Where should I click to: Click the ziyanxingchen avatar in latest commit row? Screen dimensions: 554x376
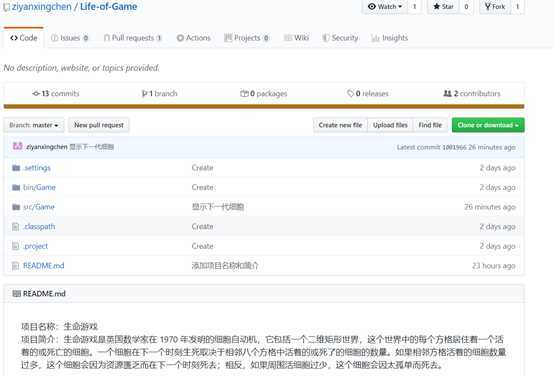pyautogui.click(x=18, y=146)
